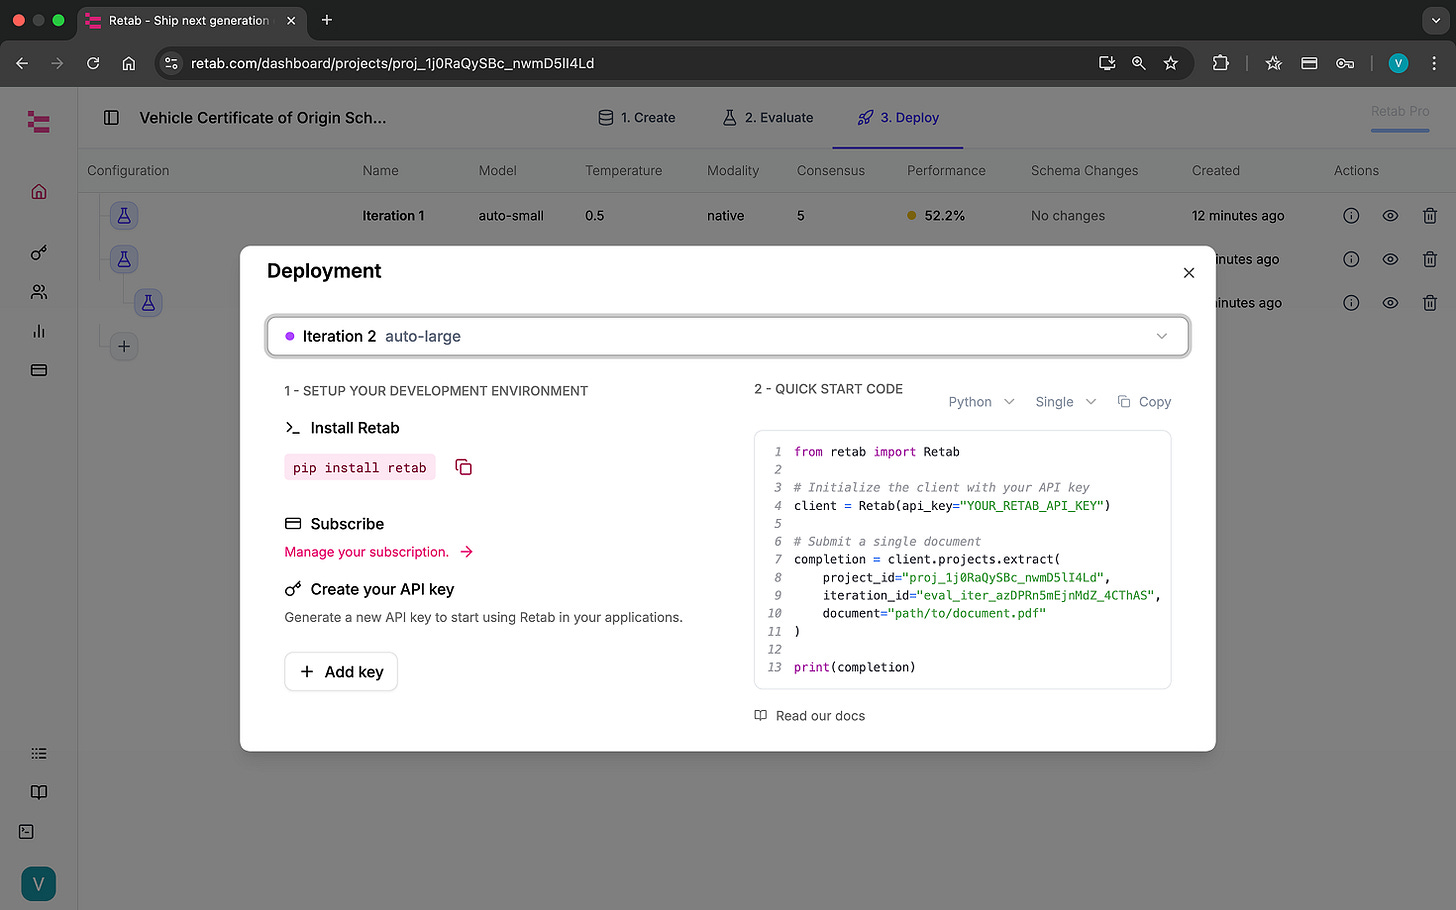View the third iteration with eye icon
1456x910 pixels.
click(x=1390, y=302)
